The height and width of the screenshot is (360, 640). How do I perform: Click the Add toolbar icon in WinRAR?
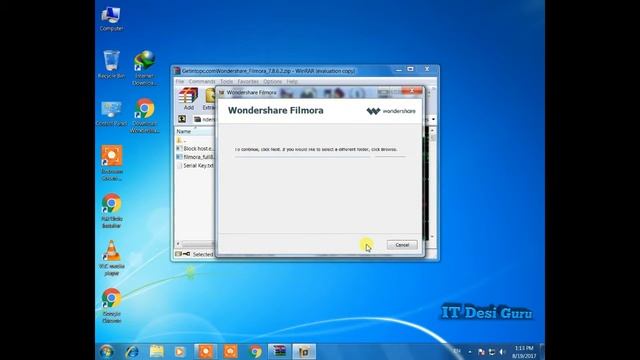click(x=188, y=99)
